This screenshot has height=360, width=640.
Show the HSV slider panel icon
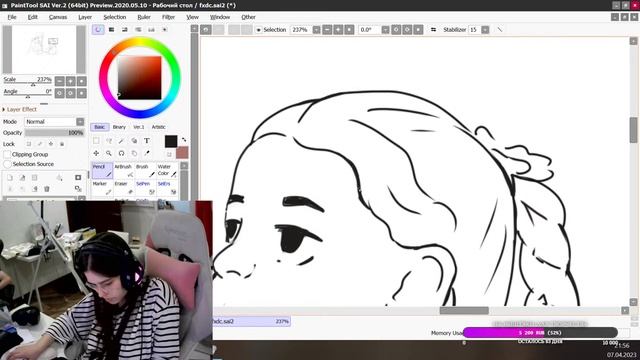[125, 30]
